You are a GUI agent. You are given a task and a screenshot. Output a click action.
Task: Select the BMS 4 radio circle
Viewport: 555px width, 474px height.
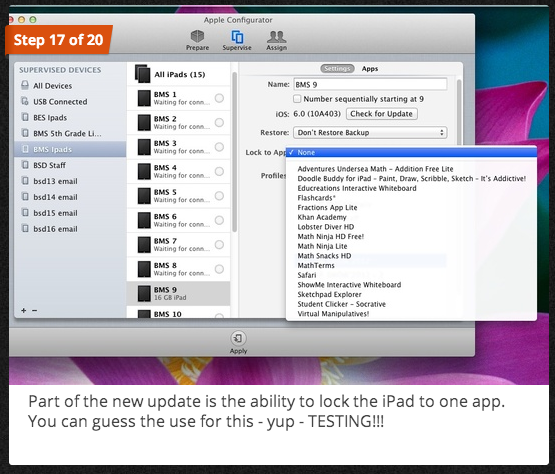coord(219,171)
